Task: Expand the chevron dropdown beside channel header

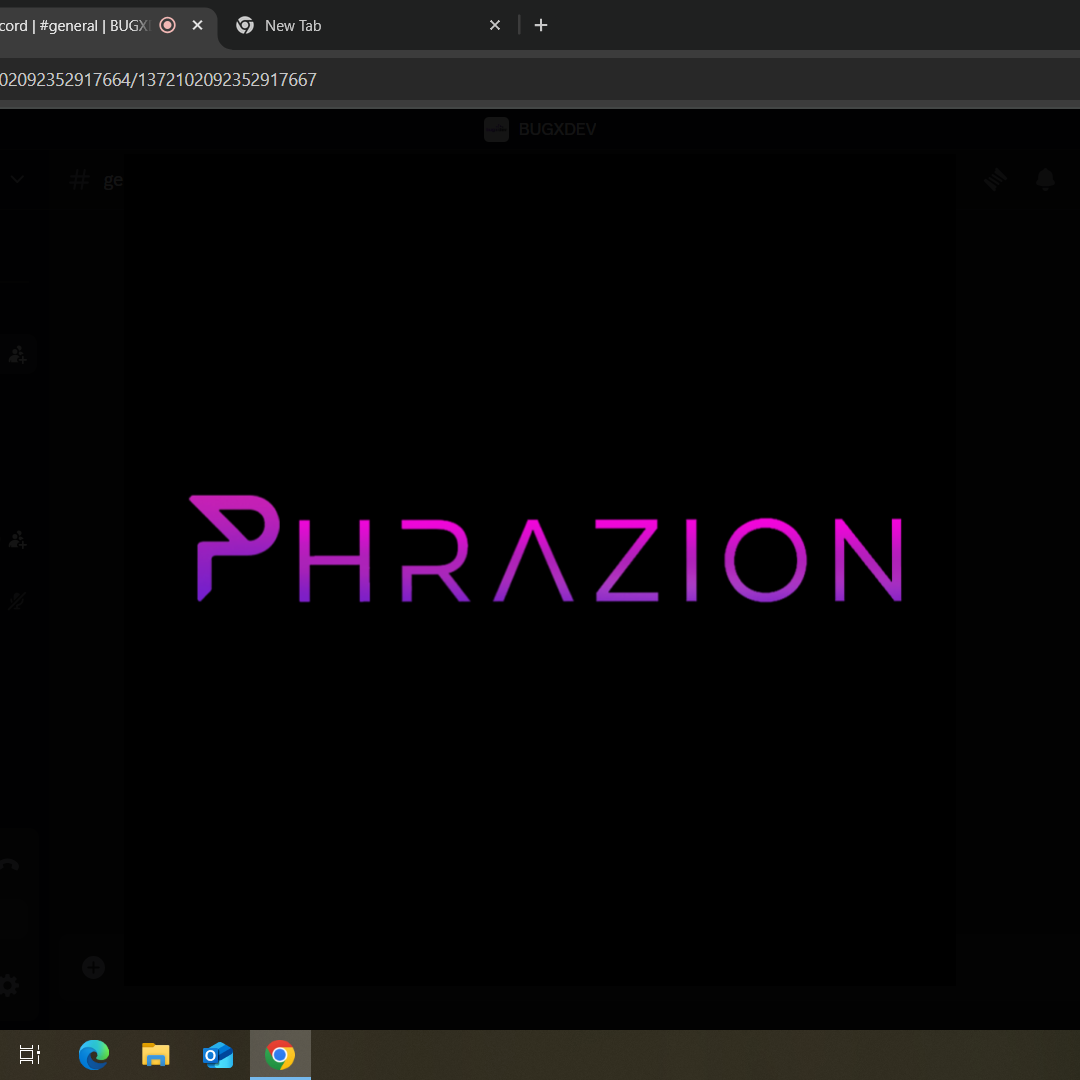Action: coord(18,180)
